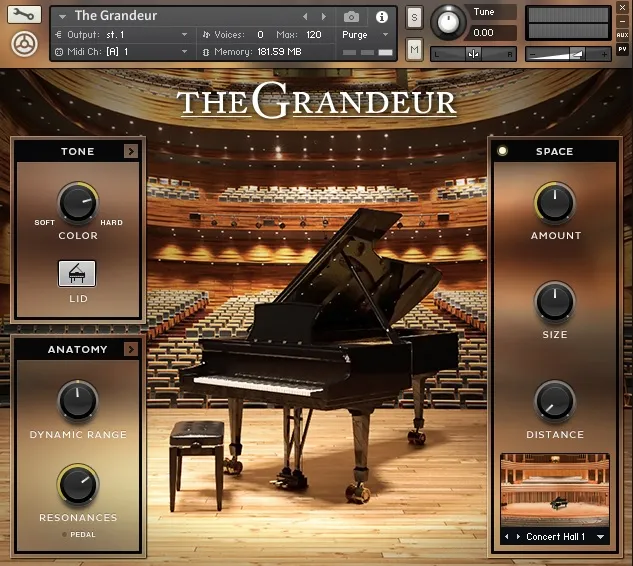Toggle the AUX sends button

(622, 35)
